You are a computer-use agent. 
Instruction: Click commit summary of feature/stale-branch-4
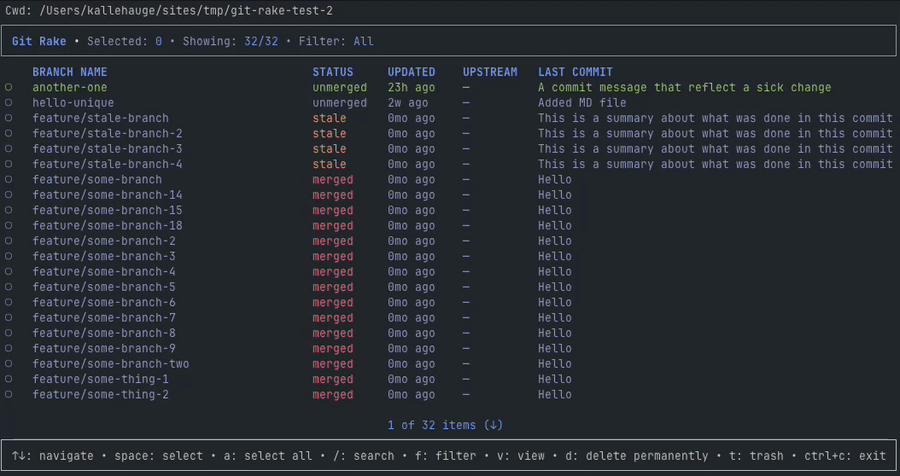coord(715,165)
